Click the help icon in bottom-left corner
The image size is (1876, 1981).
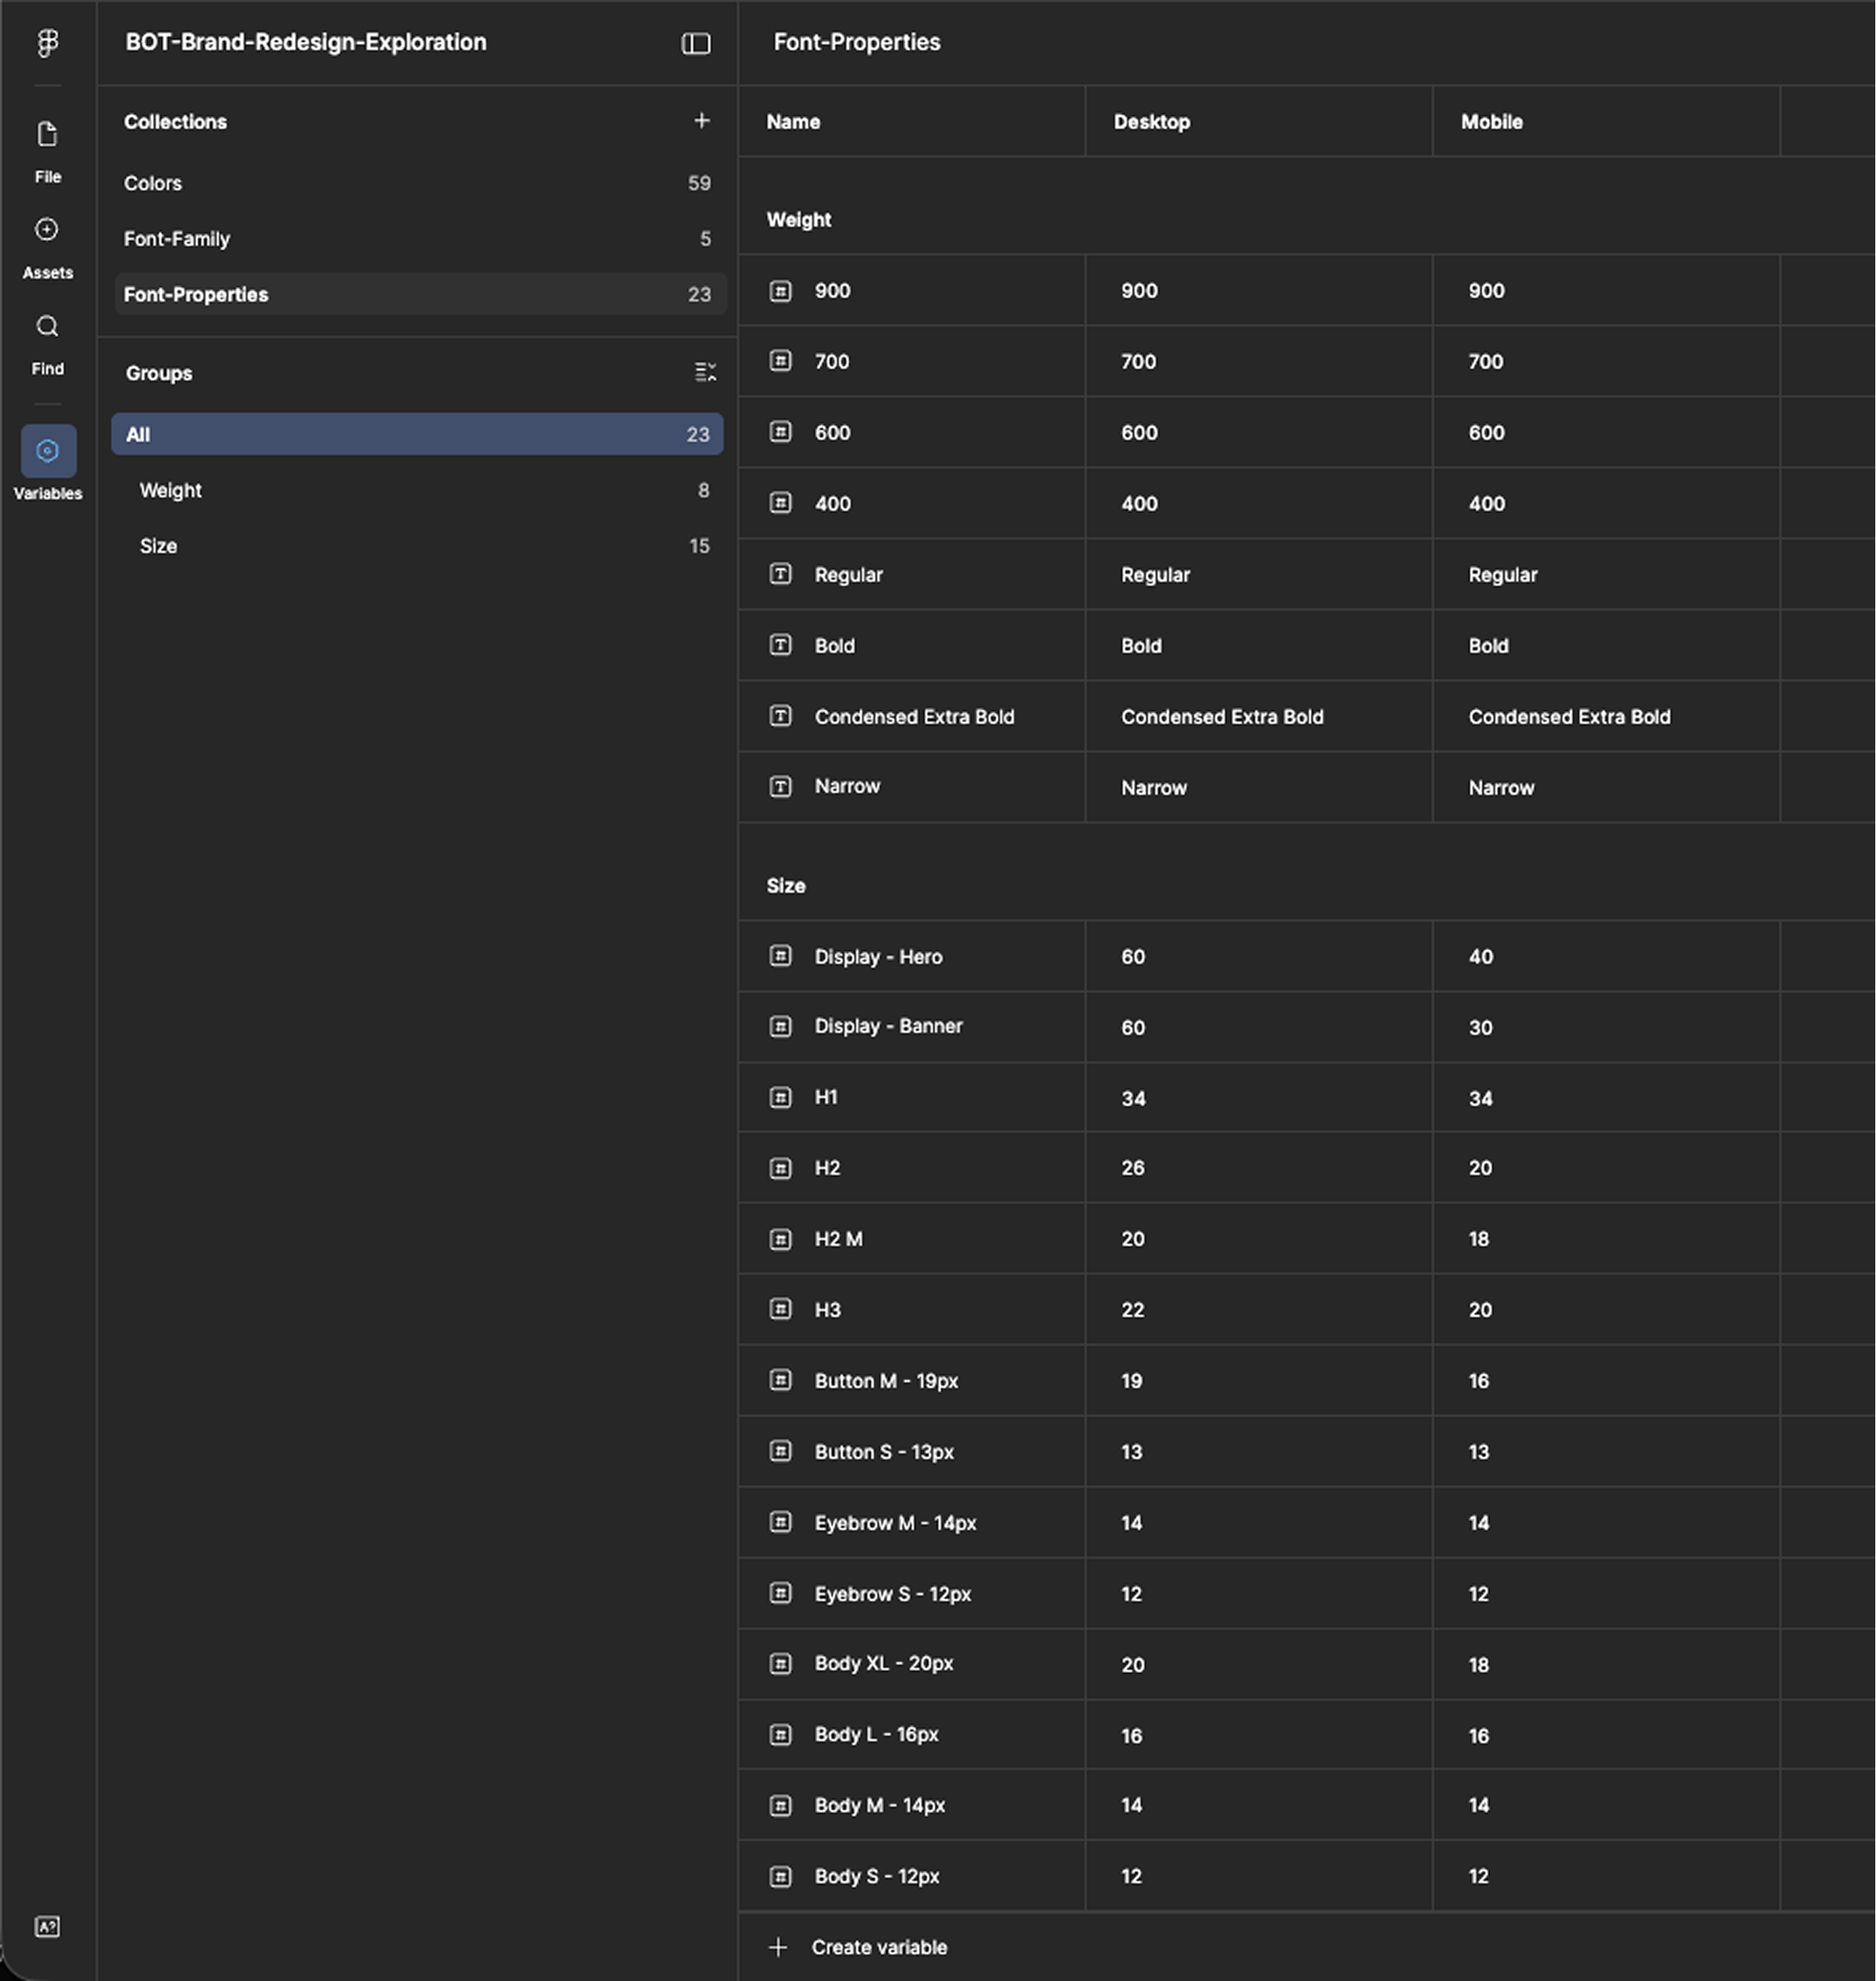point(47,1927)
